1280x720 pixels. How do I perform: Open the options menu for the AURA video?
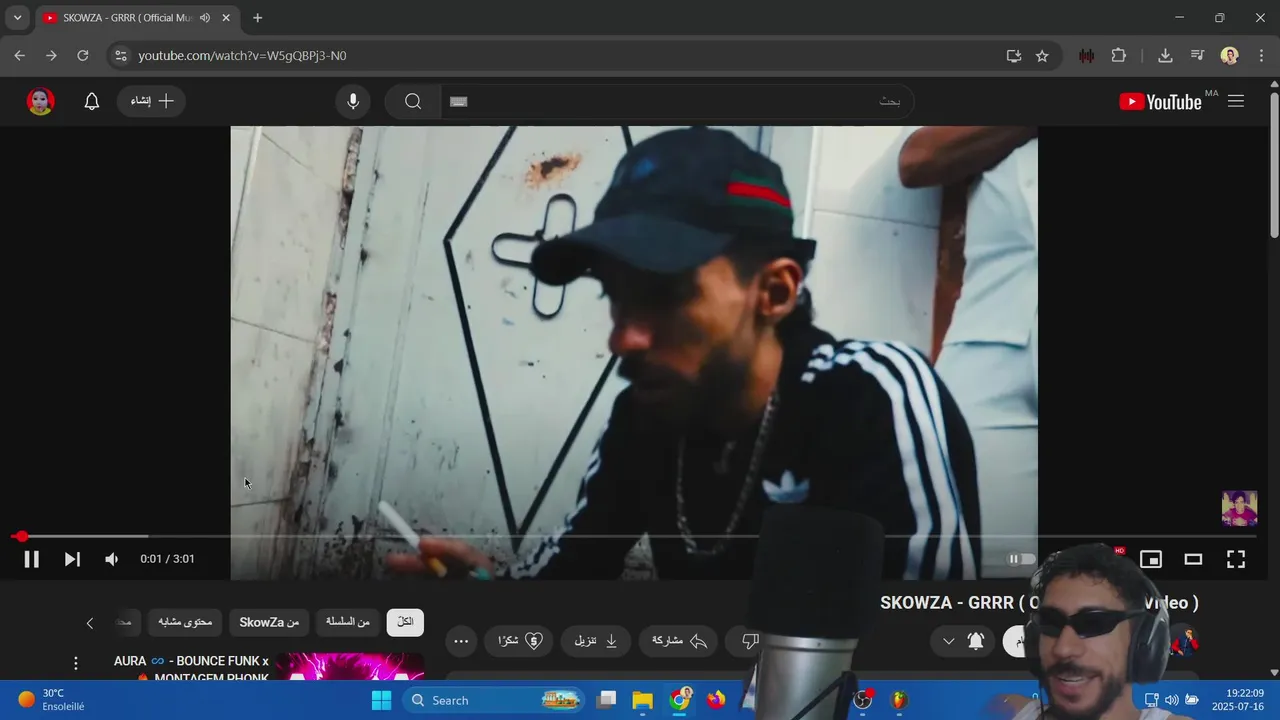click(x=75, y=663)
